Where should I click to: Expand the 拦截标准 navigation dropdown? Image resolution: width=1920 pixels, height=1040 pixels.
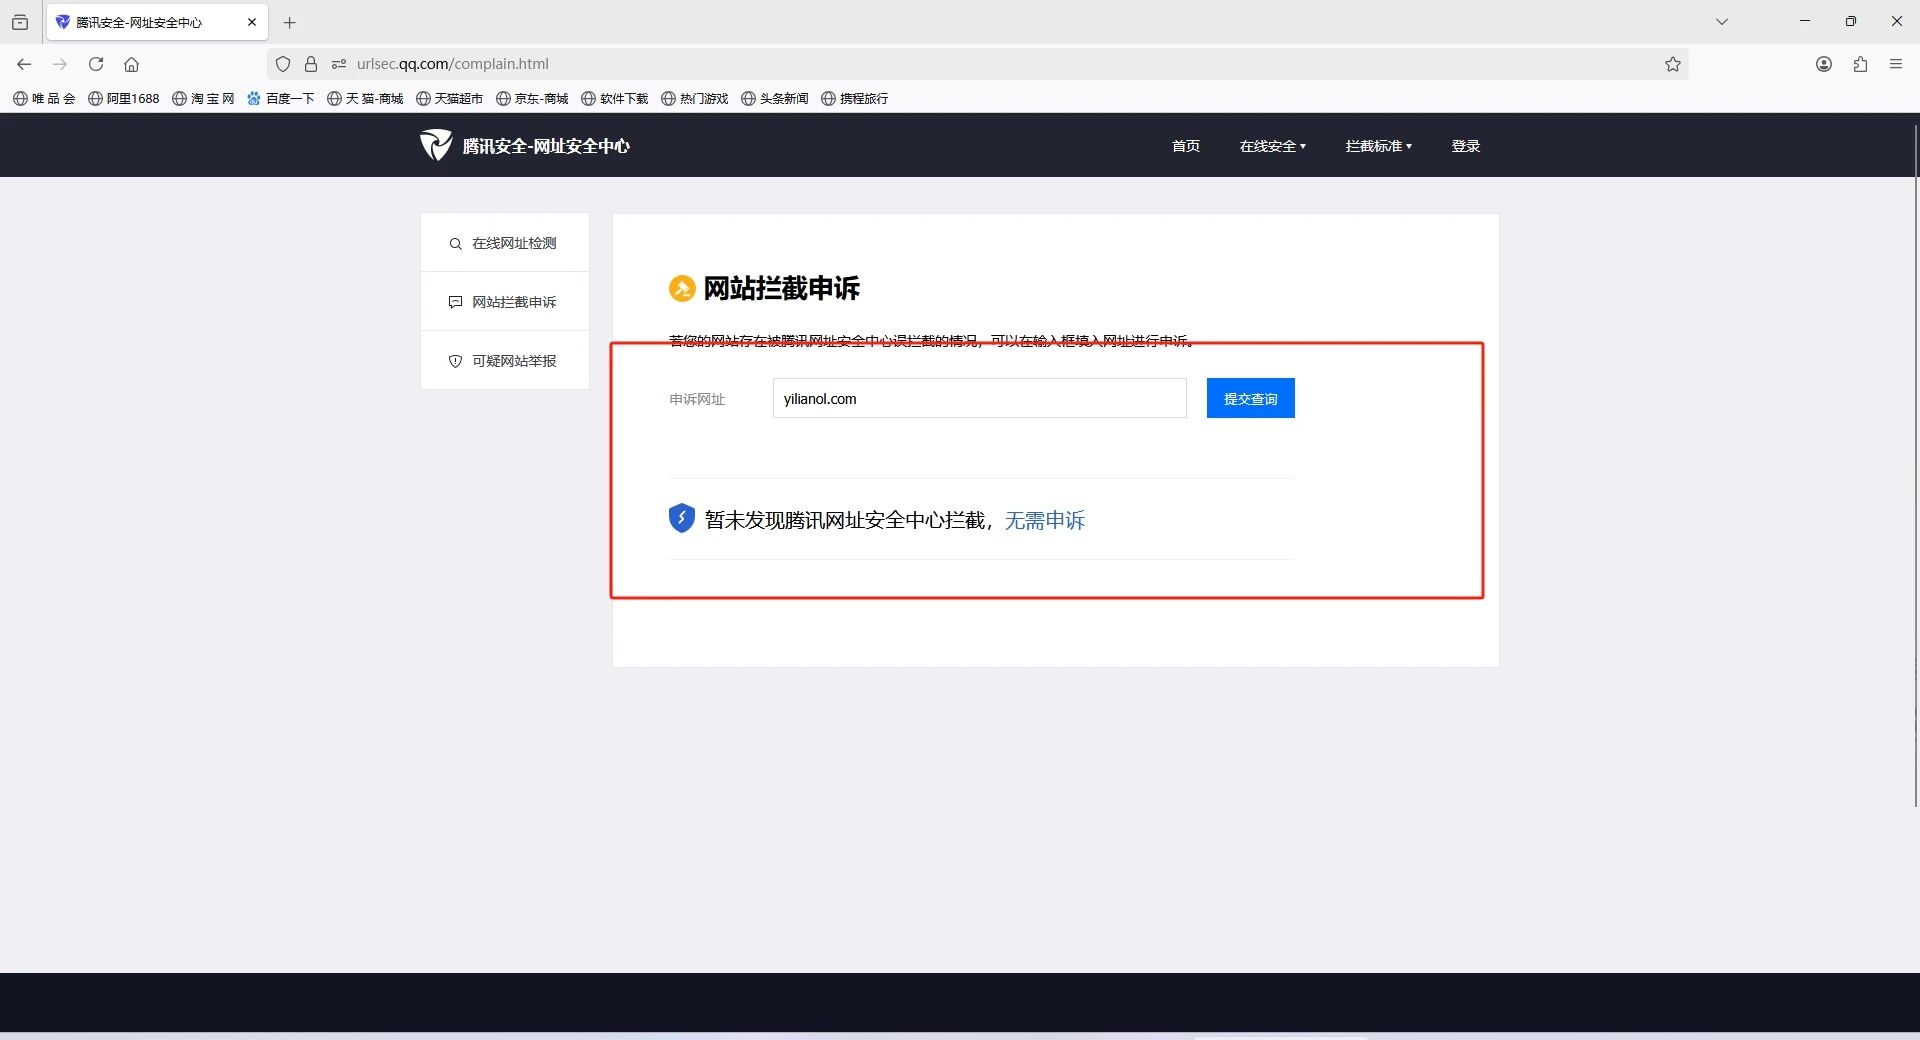click(x=1379, y=146)
